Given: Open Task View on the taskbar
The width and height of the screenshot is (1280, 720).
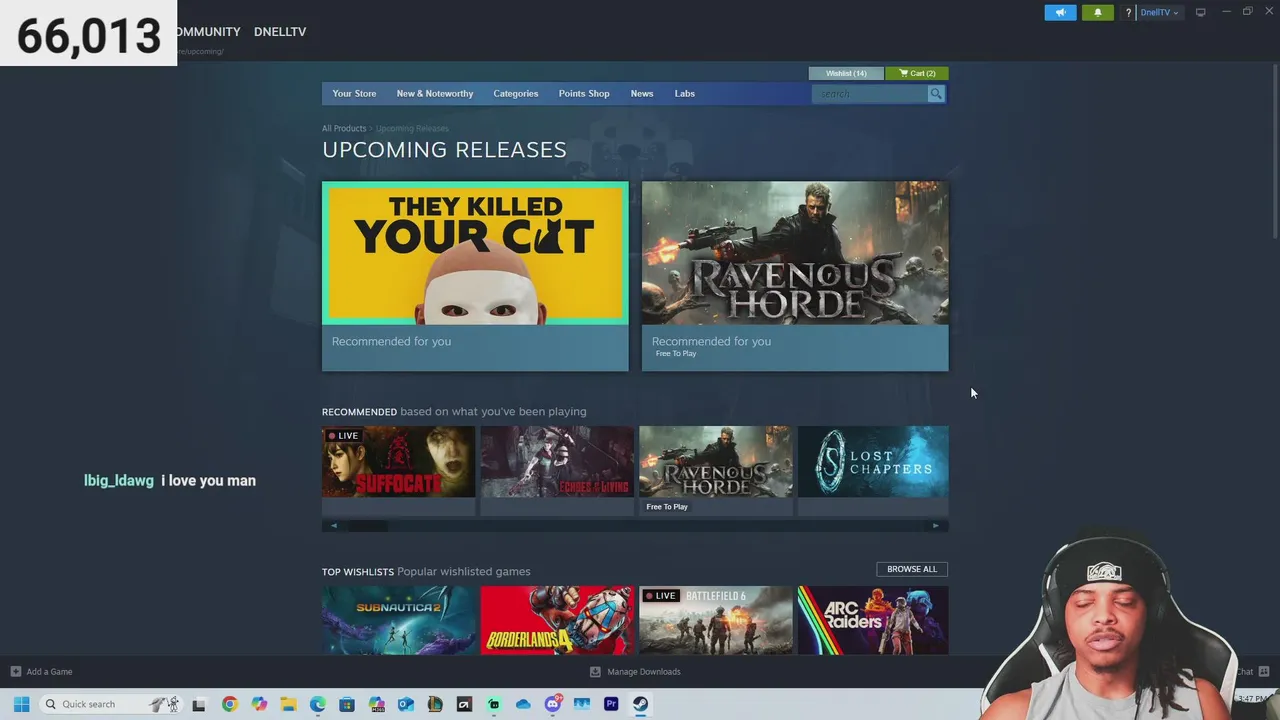Looking at the screenshot, I should point(199,704).
